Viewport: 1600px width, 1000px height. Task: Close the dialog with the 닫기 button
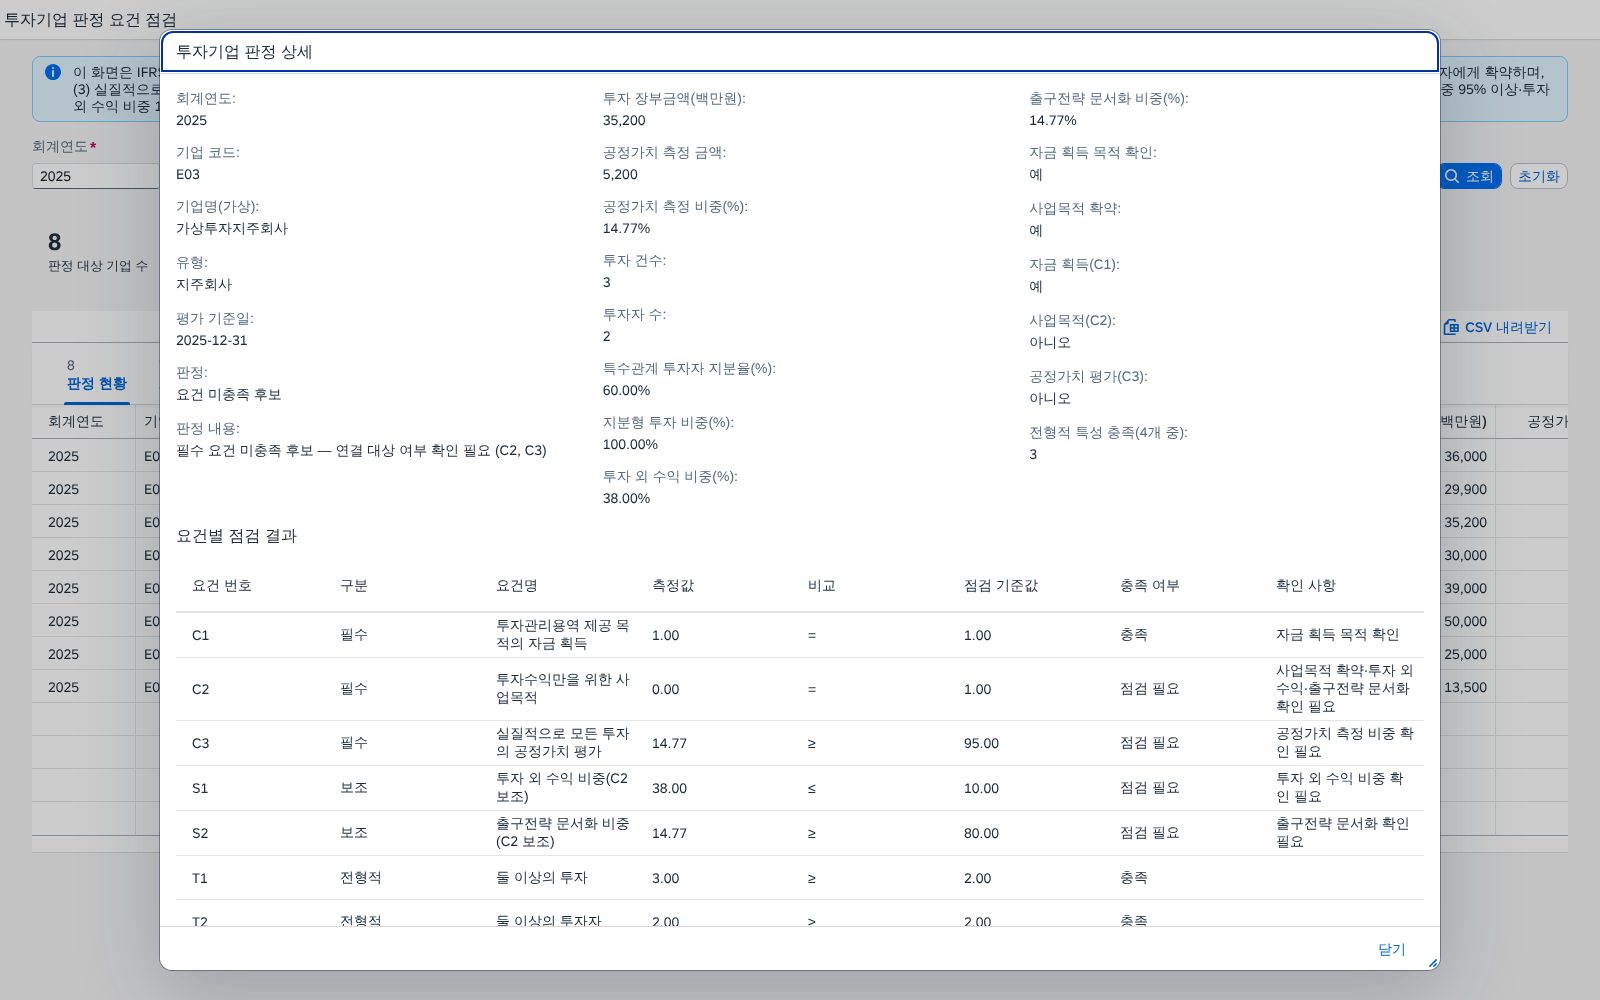(1392, 949)
